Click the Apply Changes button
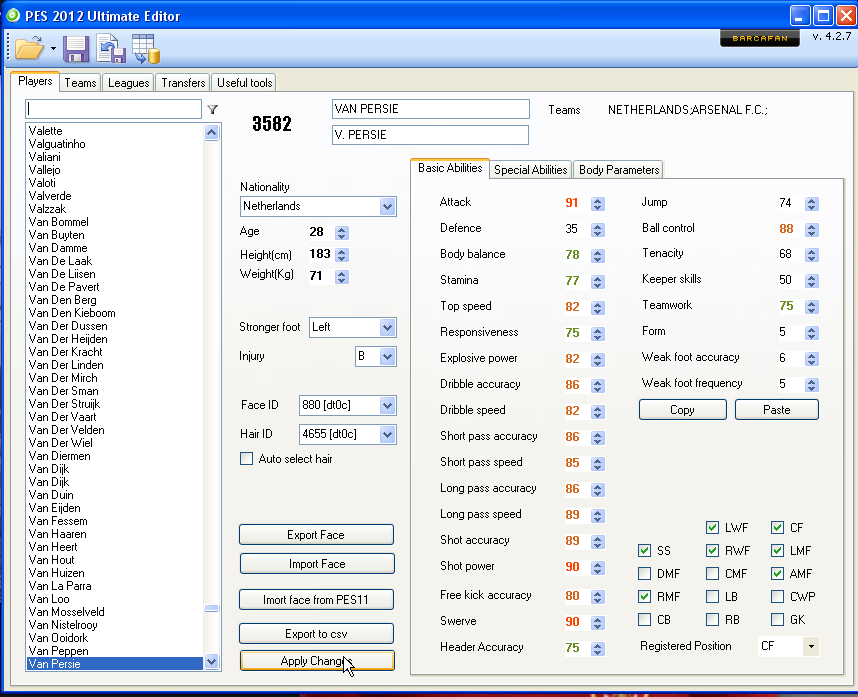Screen dimensions: 858x697 pos(316,660)
